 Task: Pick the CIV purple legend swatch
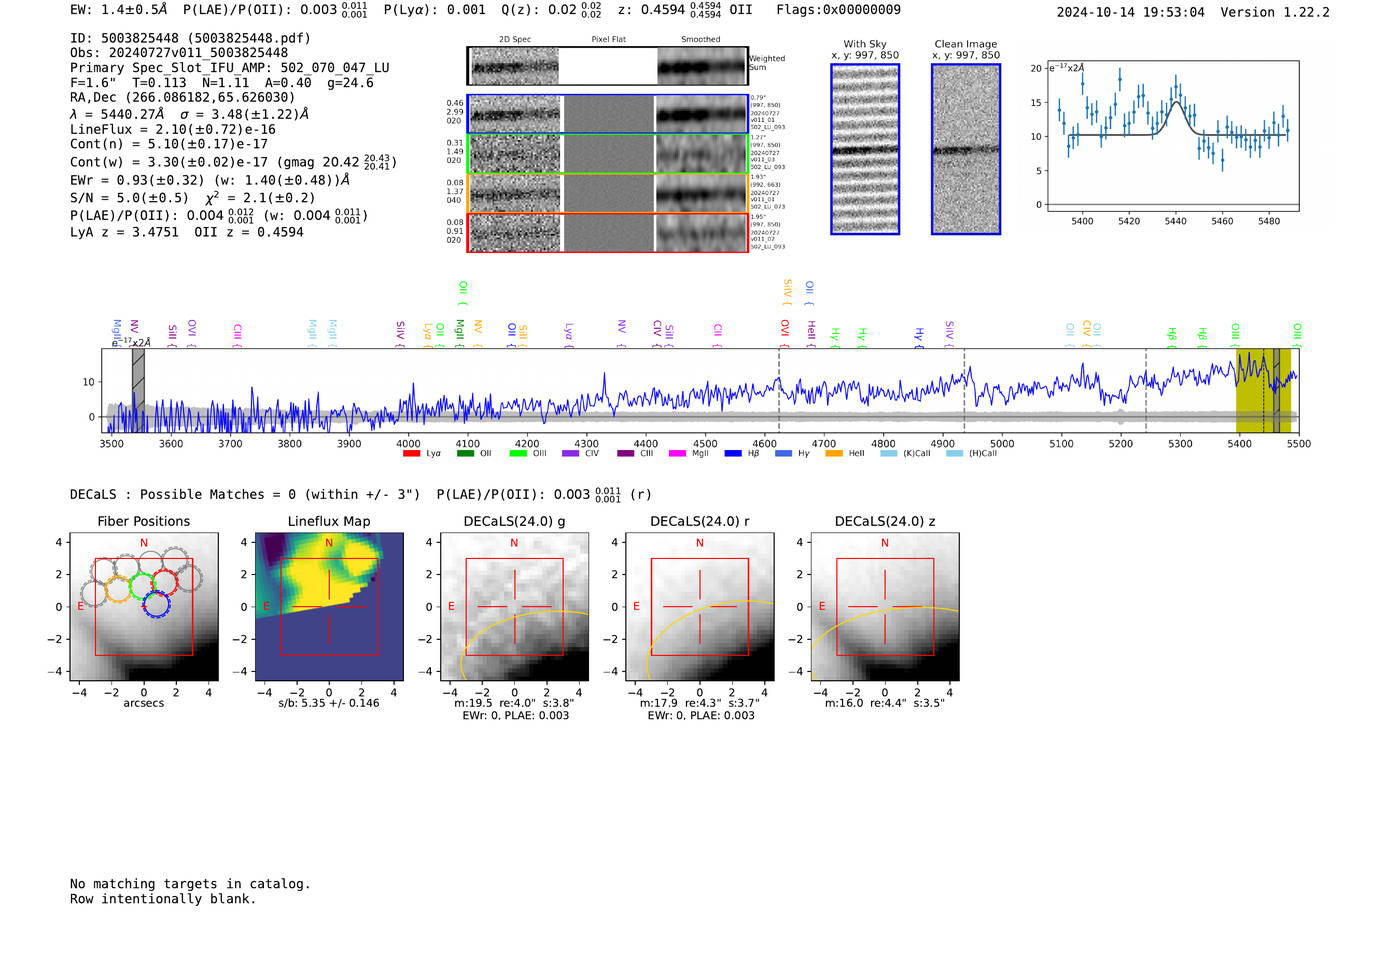571,454
